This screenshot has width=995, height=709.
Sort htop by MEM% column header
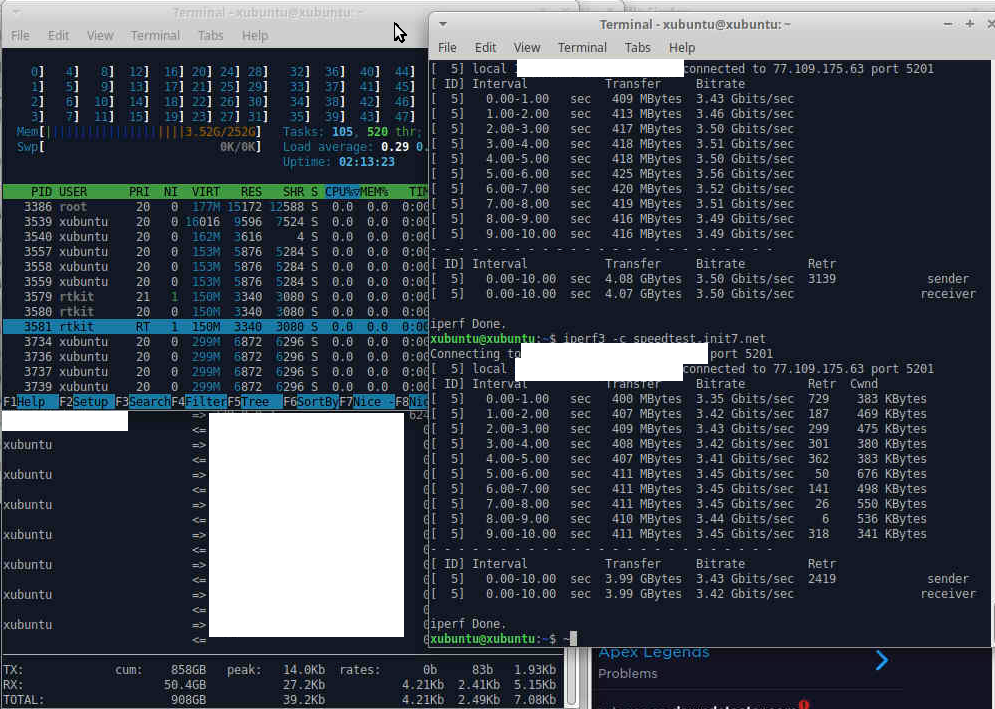point(374,192)
